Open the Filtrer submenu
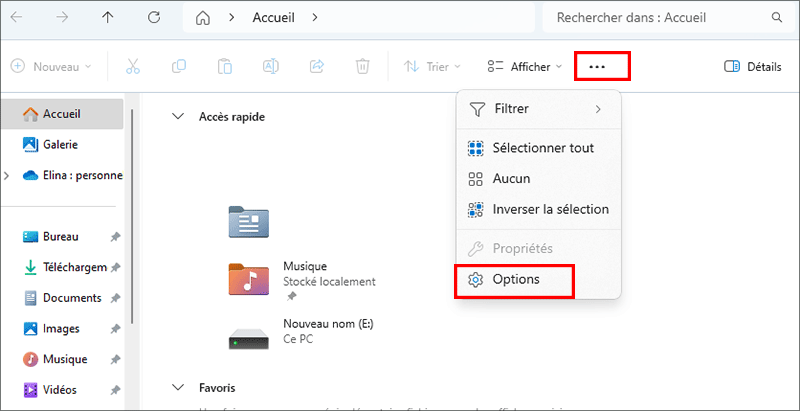800x411 pixels. point(538,109)
